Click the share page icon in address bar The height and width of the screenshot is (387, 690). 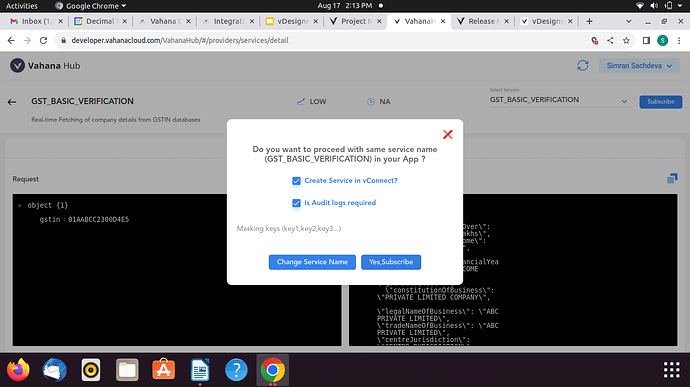[610, 41]
